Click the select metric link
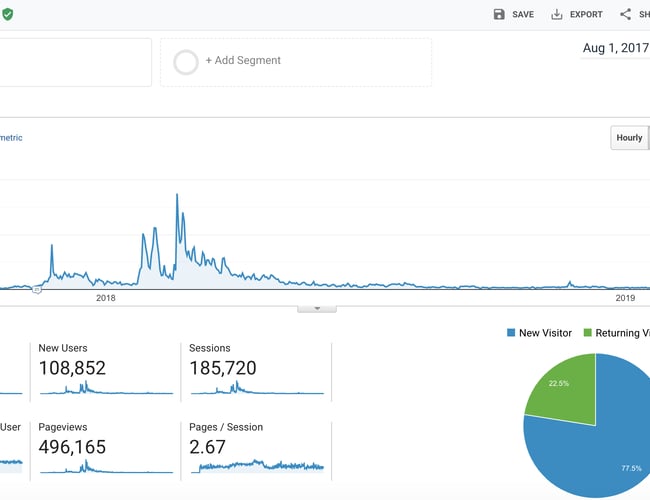Image resolution: width=650 pixels, height=500 pixels. tap(11, 138)
